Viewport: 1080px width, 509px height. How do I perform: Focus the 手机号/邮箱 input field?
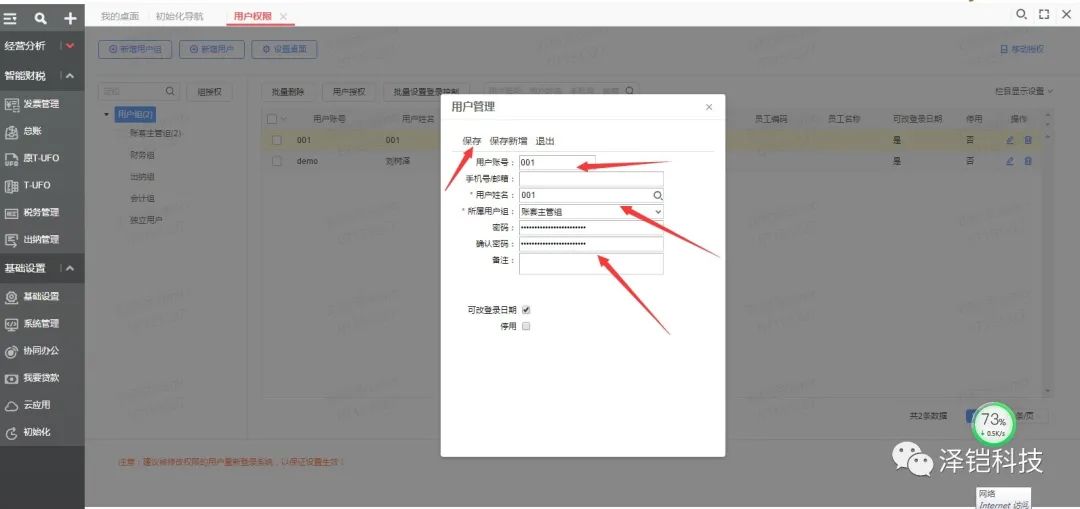(591, 179)
